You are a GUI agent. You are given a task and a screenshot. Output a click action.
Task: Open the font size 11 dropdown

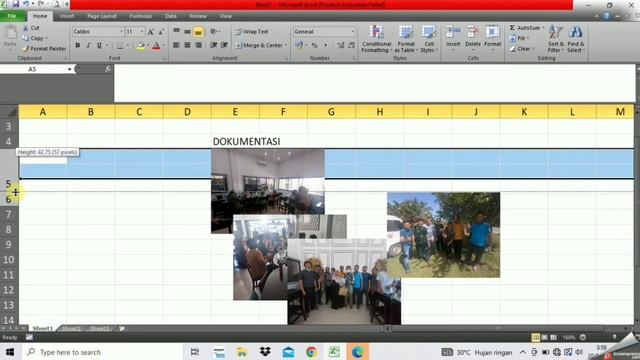142,31
